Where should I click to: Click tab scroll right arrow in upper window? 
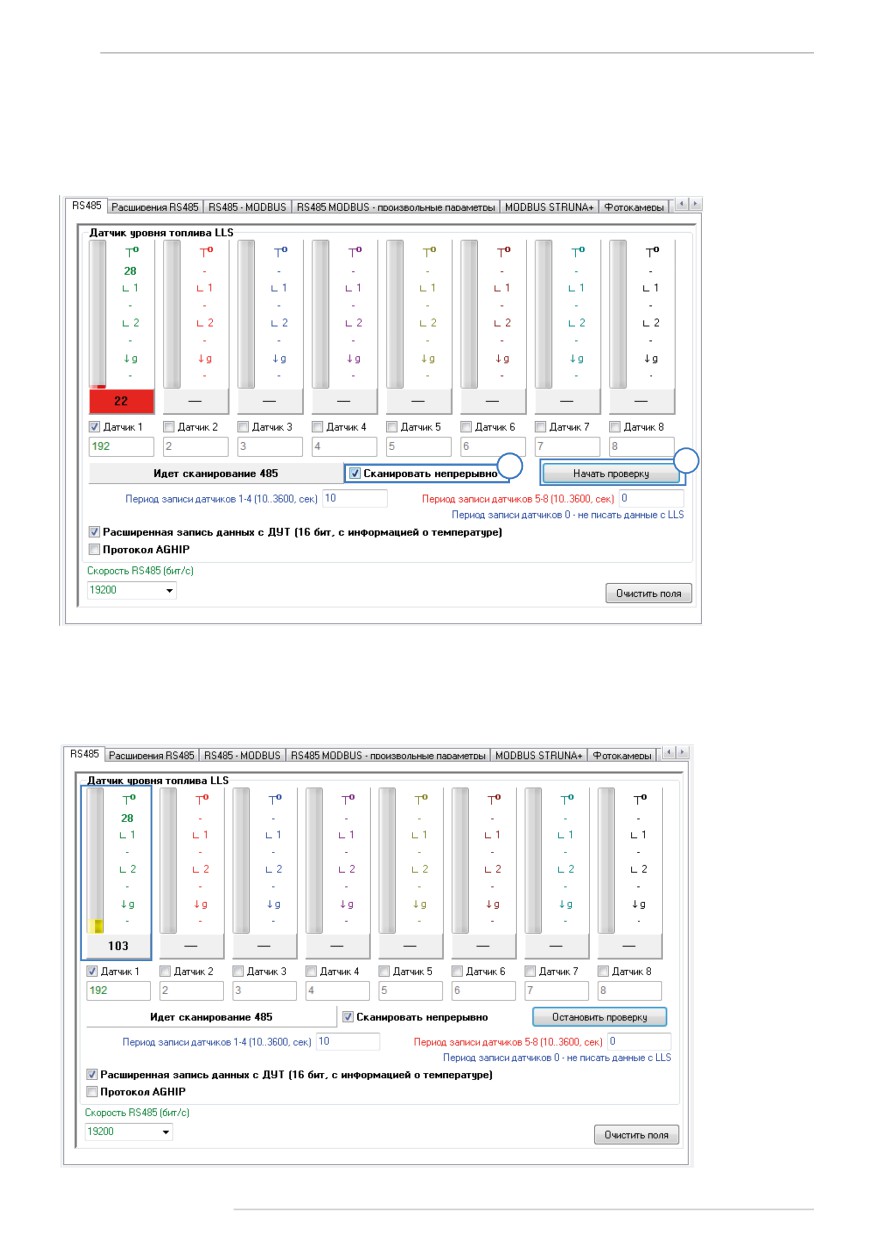click(x=696, y=203)
